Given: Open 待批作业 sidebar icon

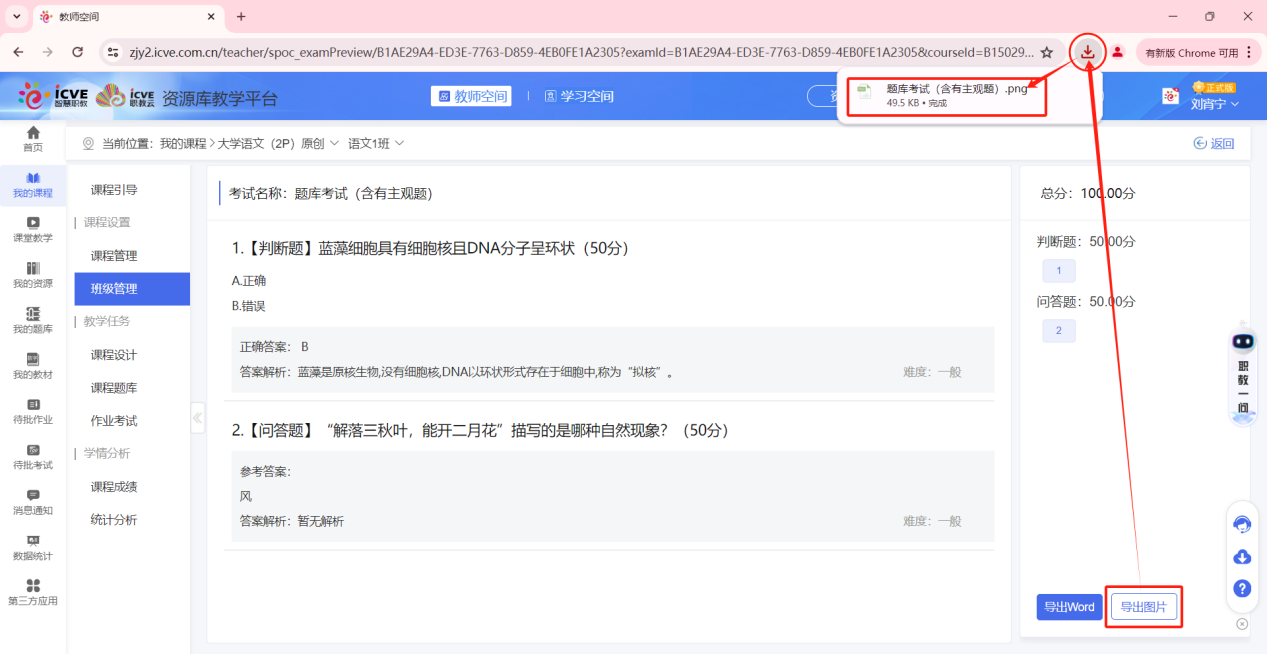Looking at the screenshot, I should click(x=33, y=411).
